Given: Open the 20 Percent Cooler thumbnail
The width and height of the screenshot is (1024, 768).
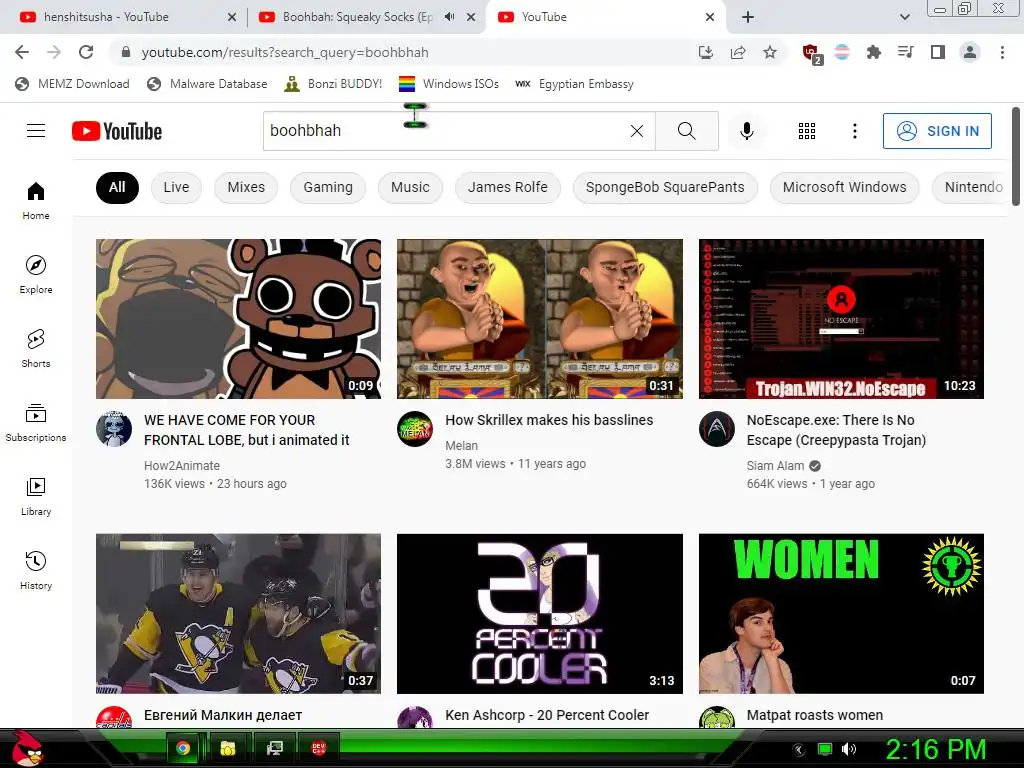Looking at the screenshot, I should point(540,614).
